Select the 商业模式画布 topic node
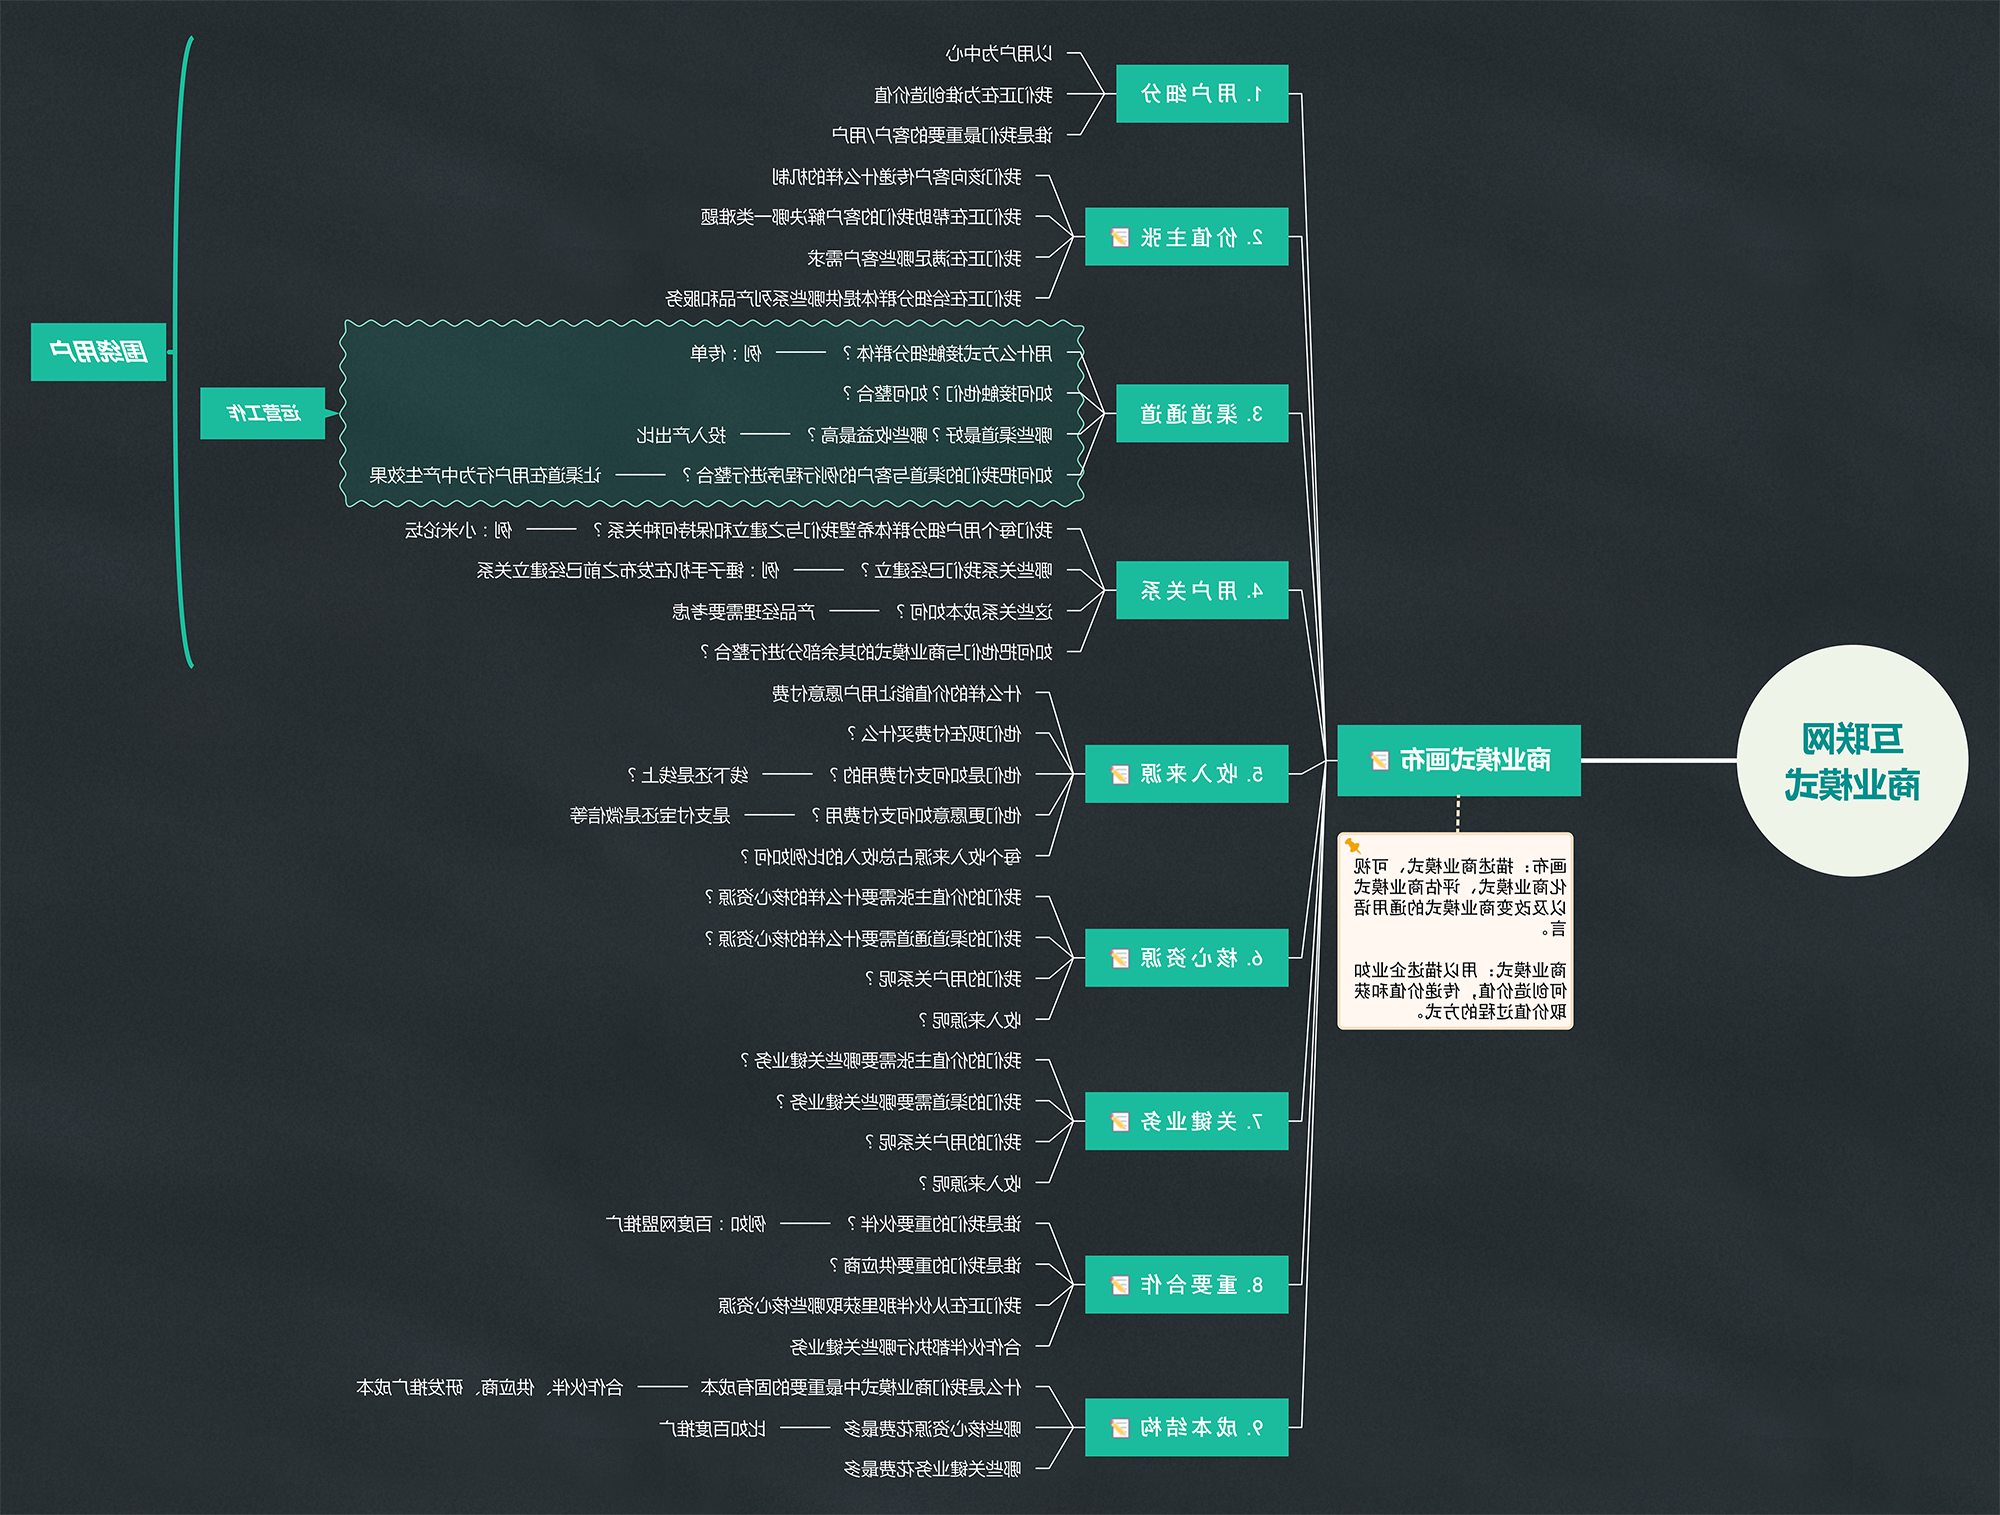Screen dimensions: 2000x1515 [x=1459, y=760]
